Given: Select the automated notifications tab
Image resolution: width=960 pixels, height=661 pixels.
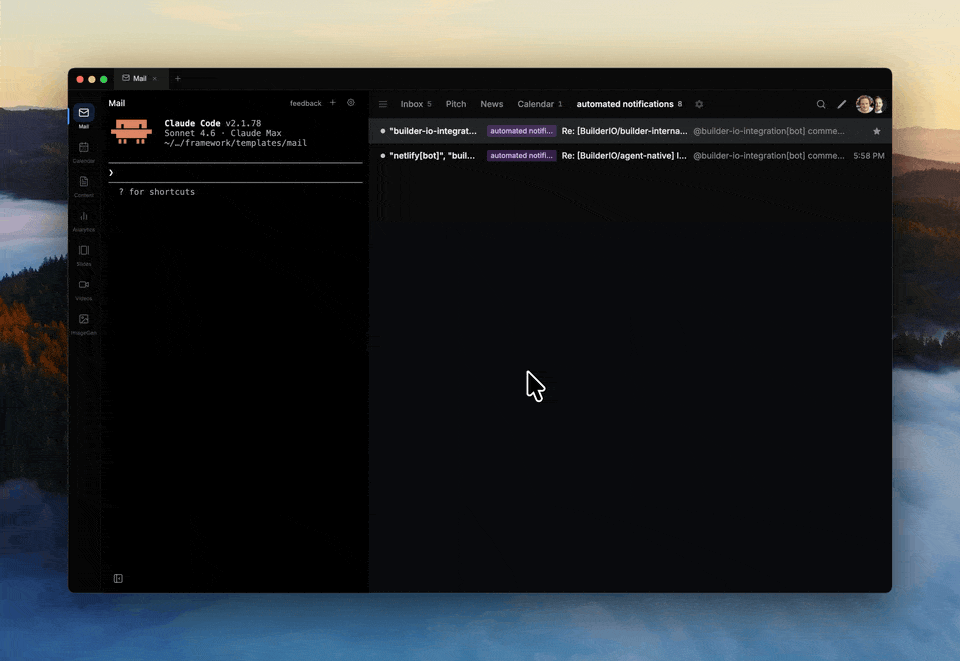Looking at the screenshot, I should (x=625, y=104).
